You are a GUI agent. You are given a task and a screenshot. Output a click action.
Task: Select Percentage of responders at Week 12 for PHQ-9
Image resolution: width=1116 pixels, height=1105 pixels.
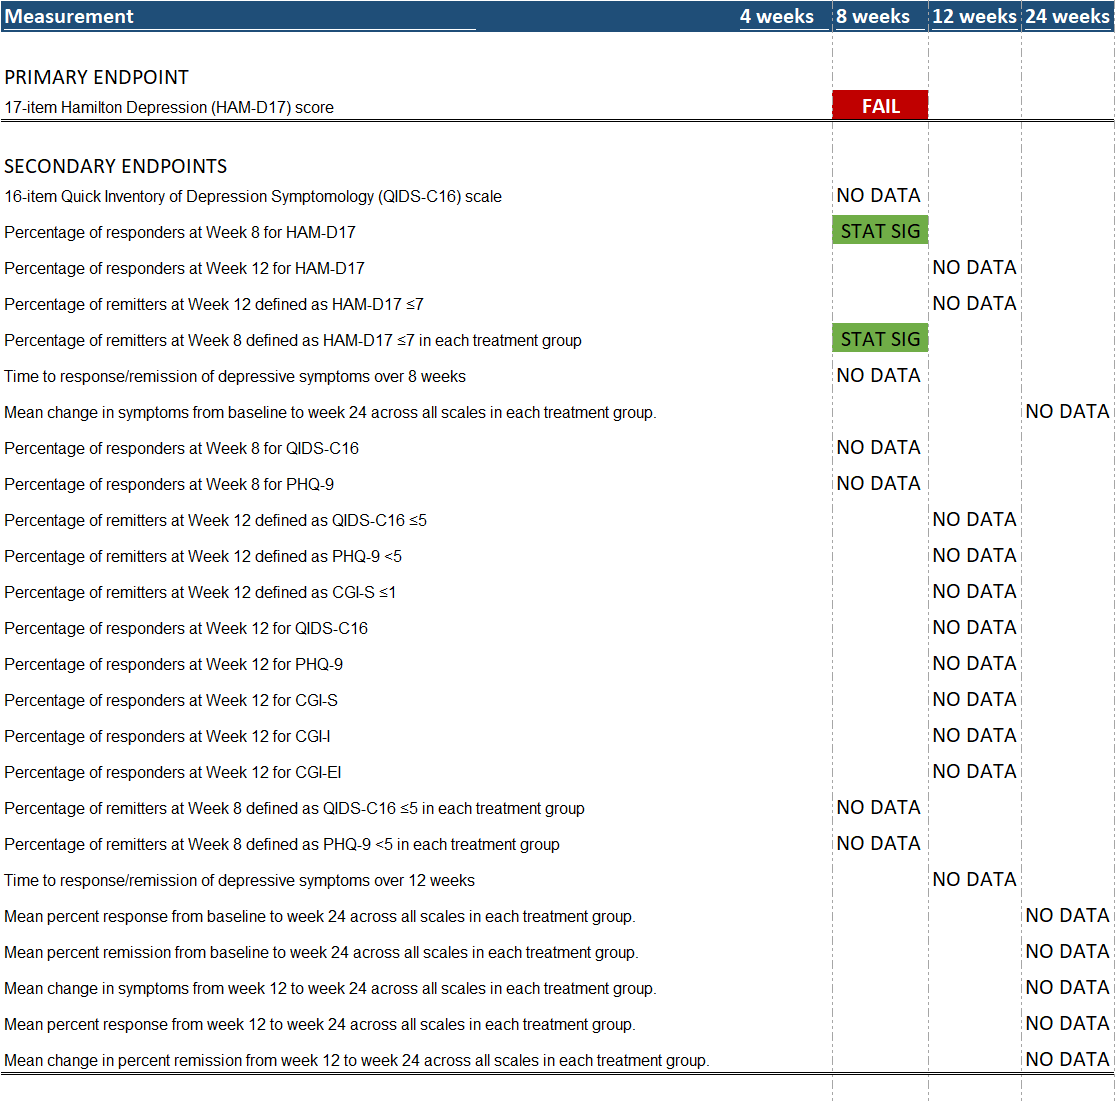(x=174, y=665)
